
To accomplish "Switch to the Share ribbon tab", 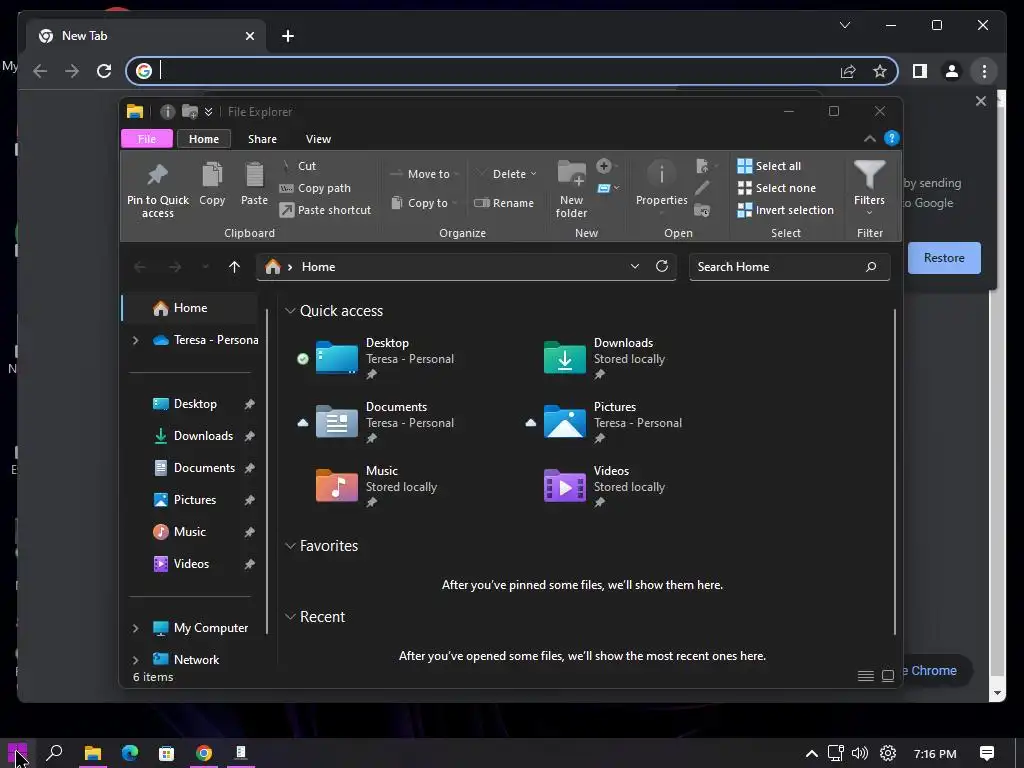I will click(263, 138).
